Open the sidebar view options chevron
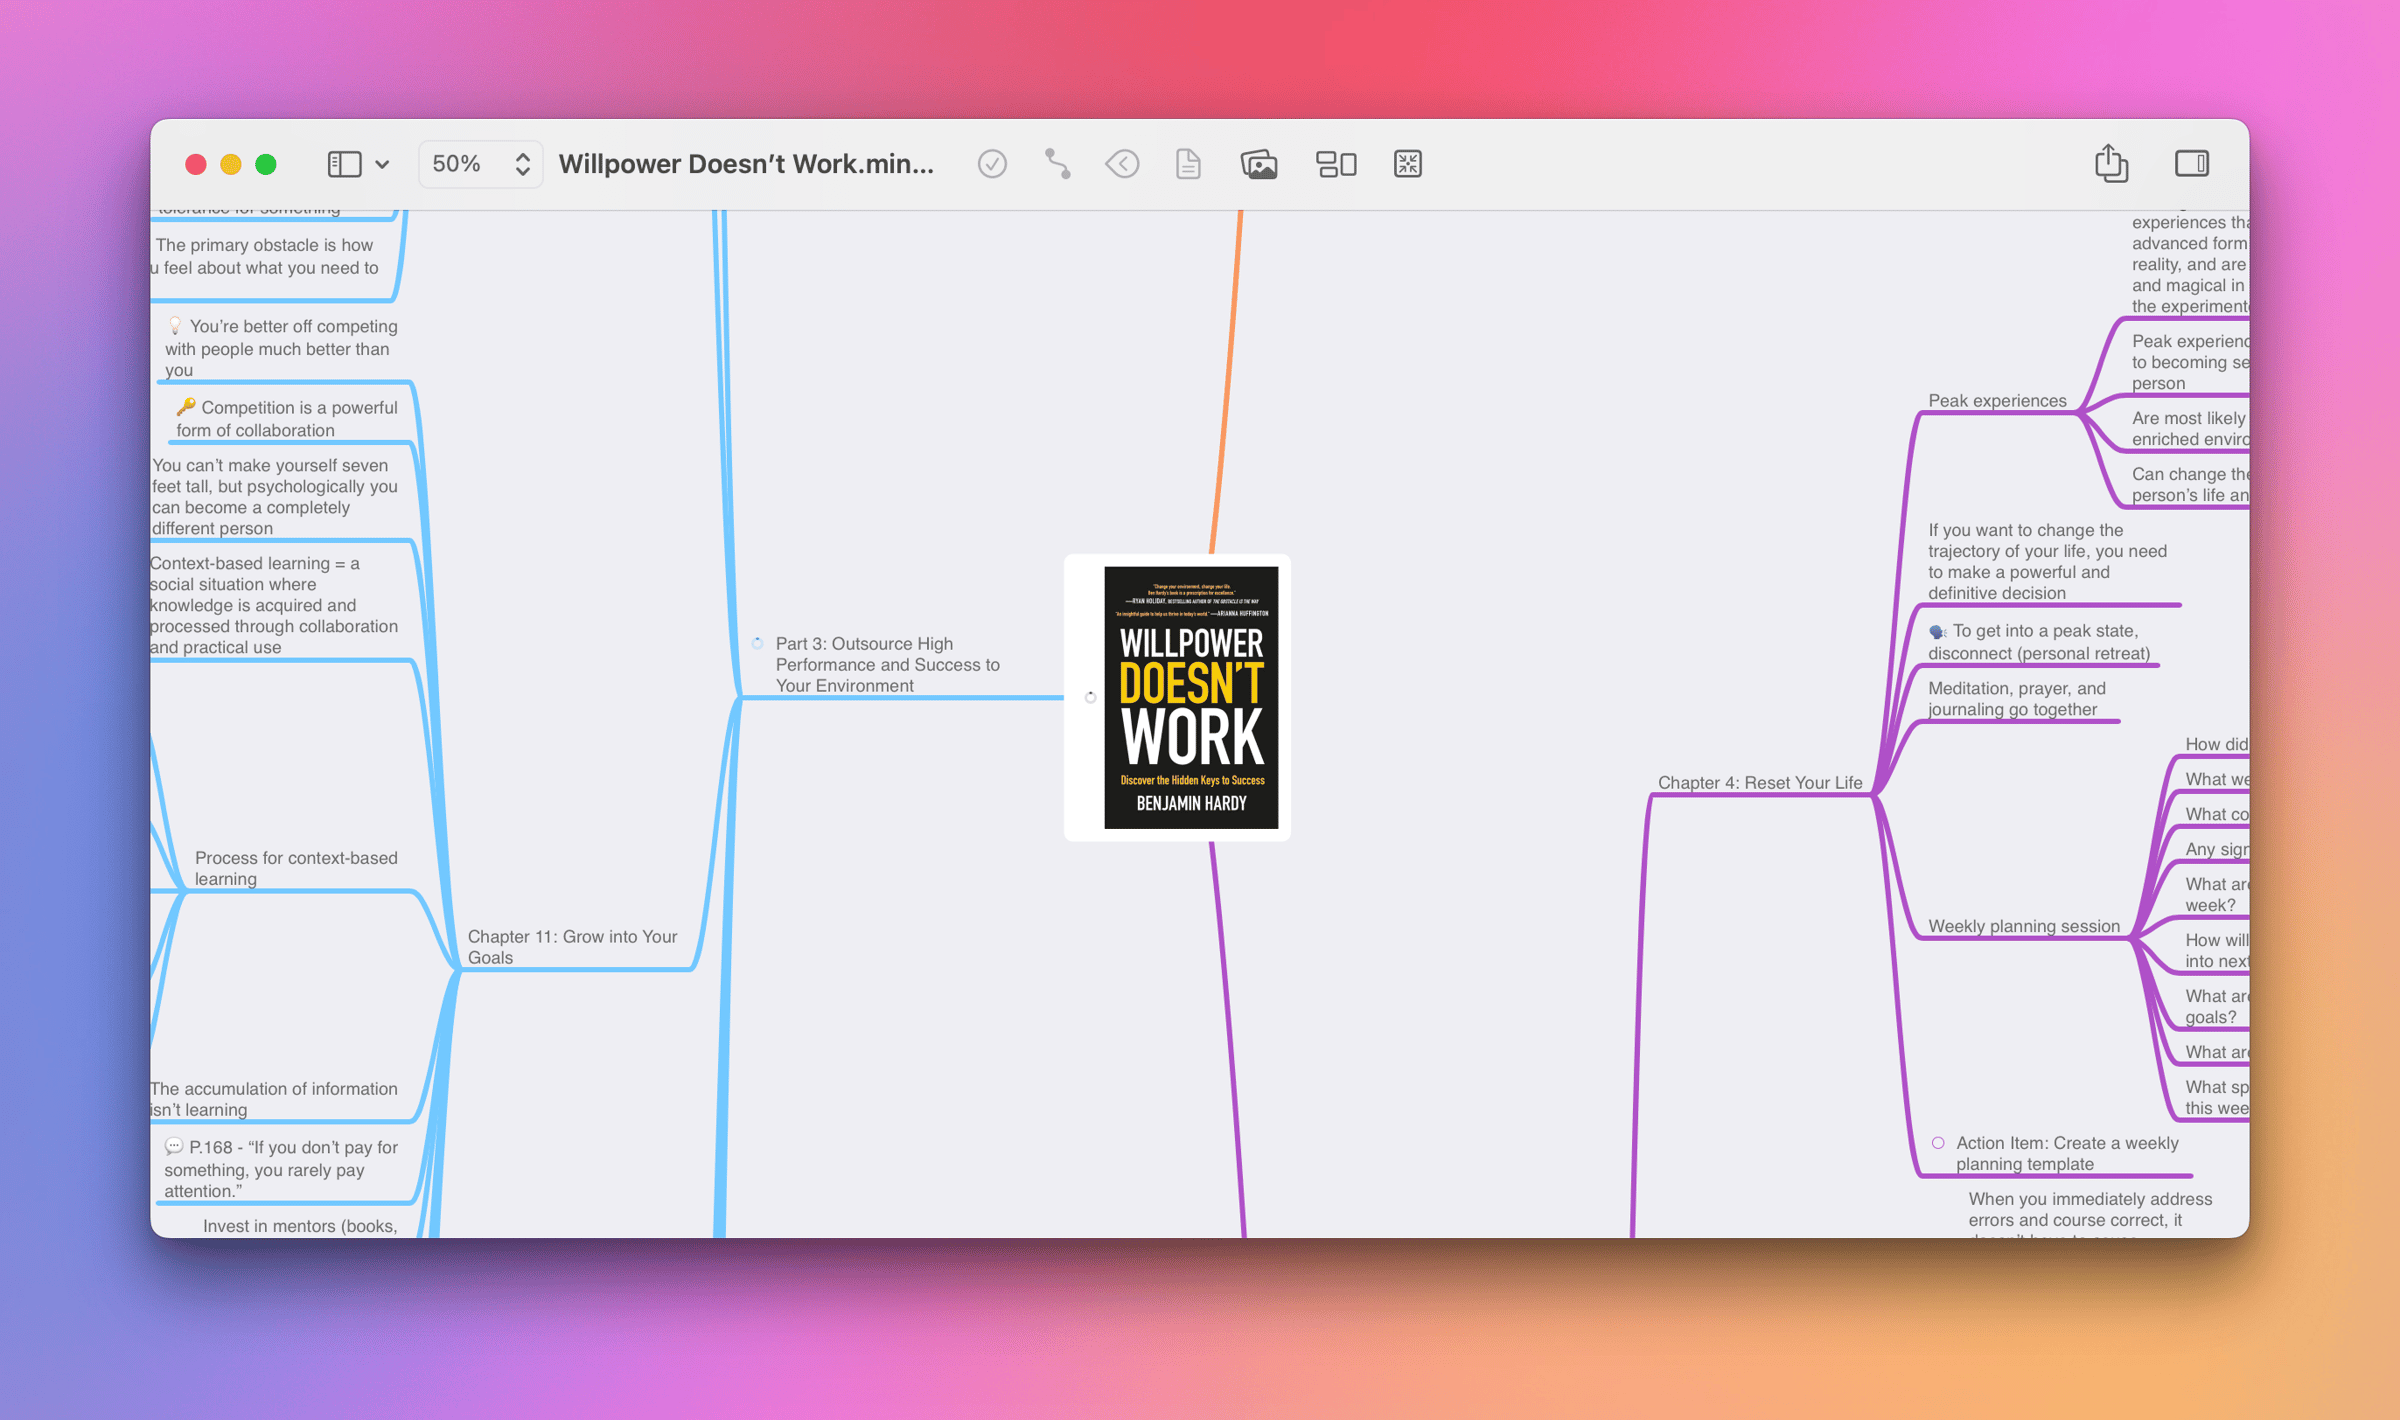The width and height of the screenshot is (2400, 1420). (382, 165)
